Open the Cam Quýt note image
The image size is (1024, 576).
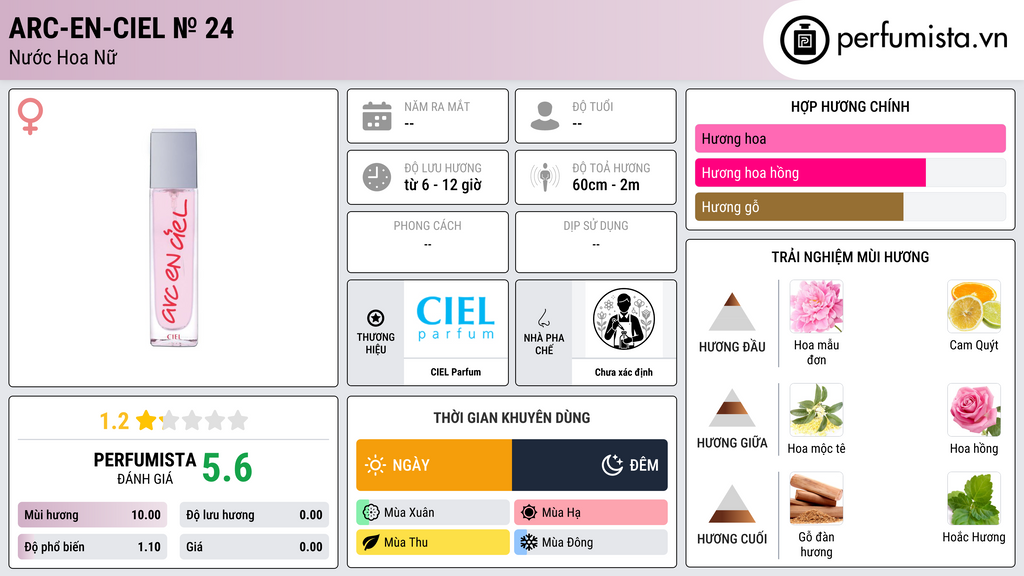click(x=974, y=307)
